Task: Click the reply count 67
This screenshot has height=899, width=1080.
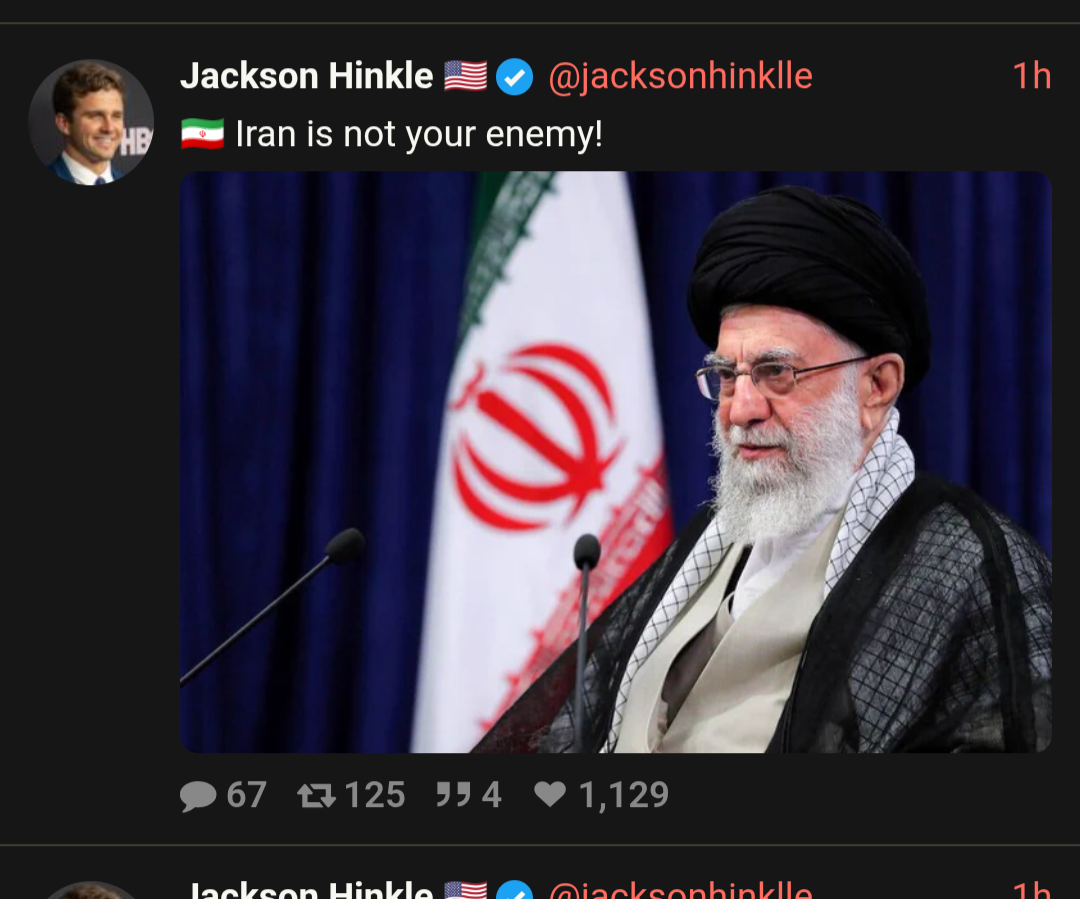Action: 247,795
